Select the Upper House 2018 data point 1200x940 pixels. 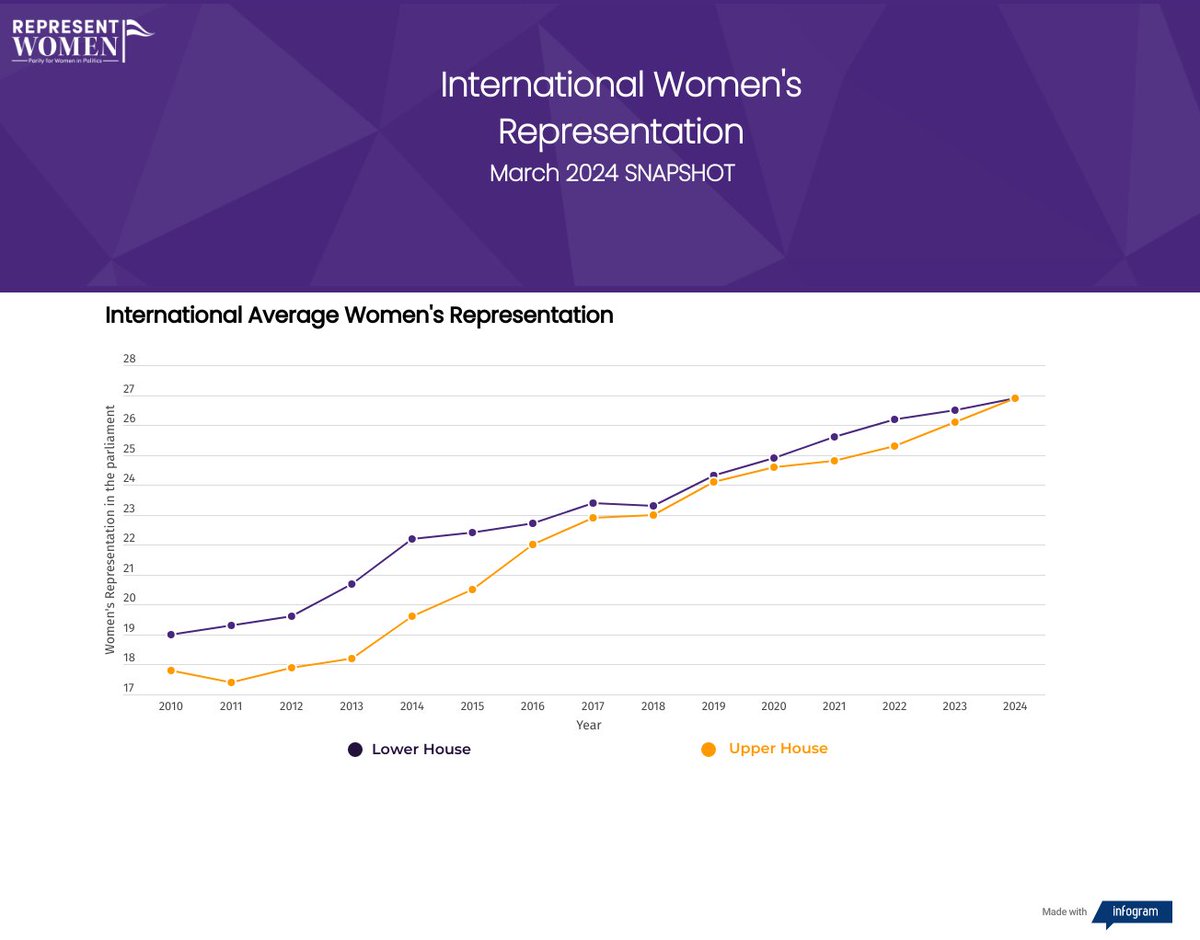point(653,515)
